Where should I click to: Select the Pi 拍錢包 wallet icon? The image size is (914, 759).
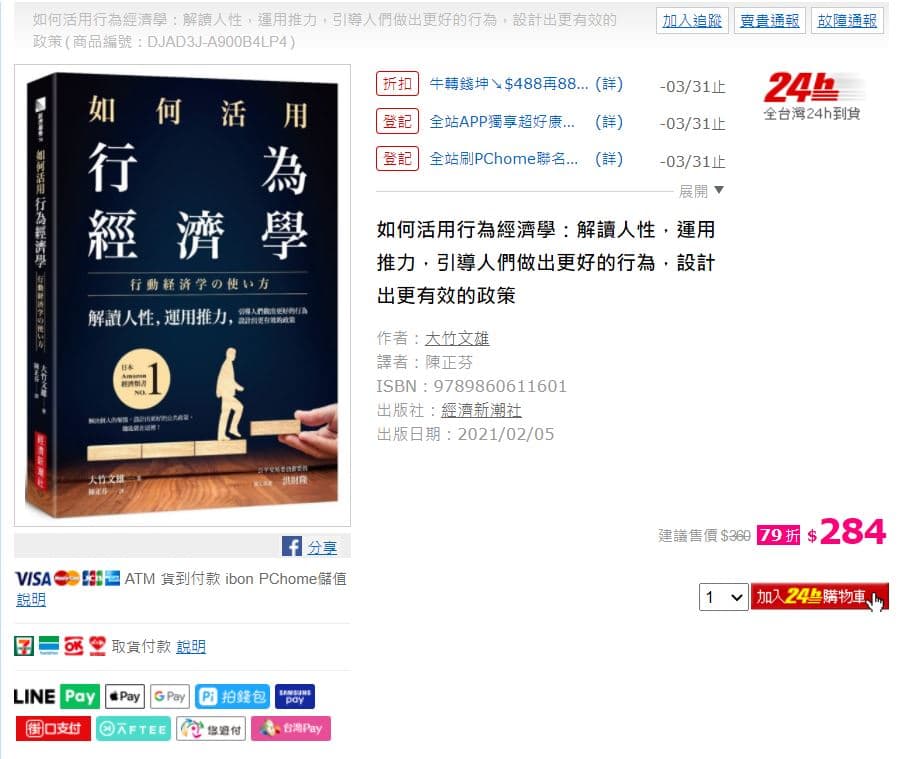coord(232,696)
